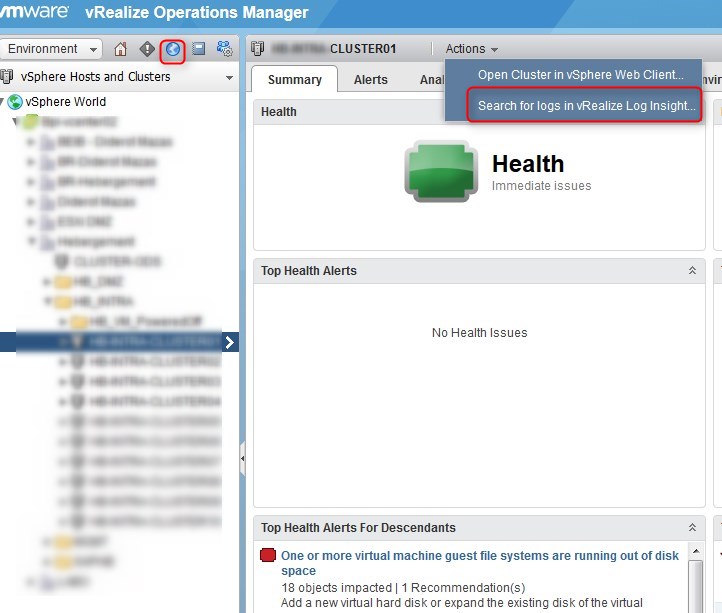Click the green Health badge icon
The image size is (722, 613).
(x=439, y=171)
